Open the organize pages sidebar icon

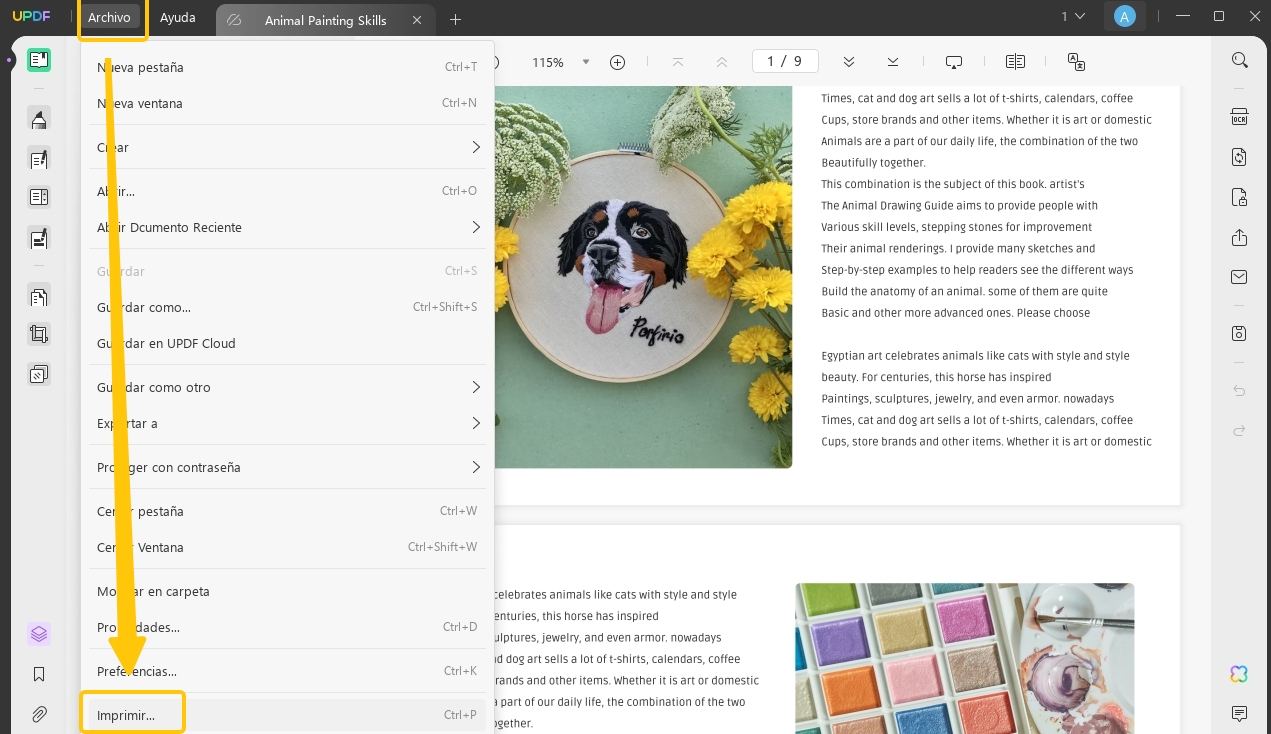[x=39, y=197]
